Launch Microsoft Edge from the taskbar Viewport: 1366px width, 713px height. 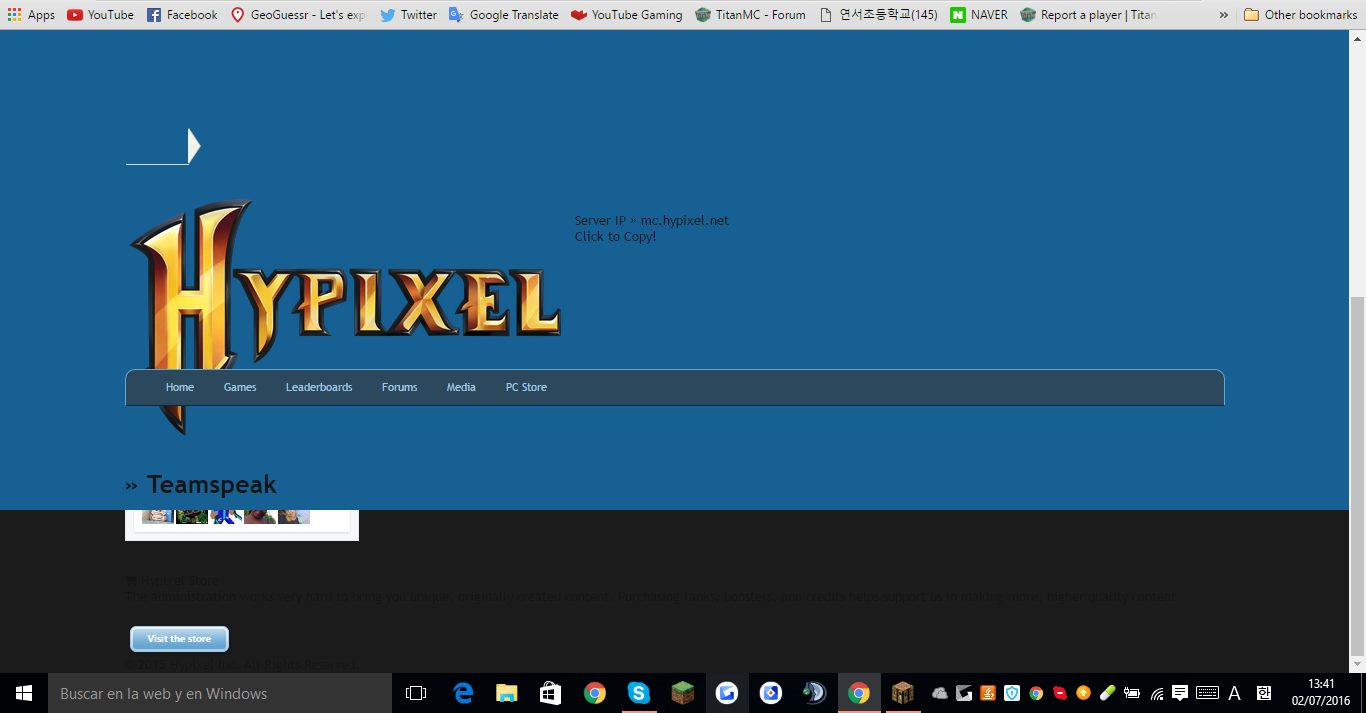[x=463, y=693]
